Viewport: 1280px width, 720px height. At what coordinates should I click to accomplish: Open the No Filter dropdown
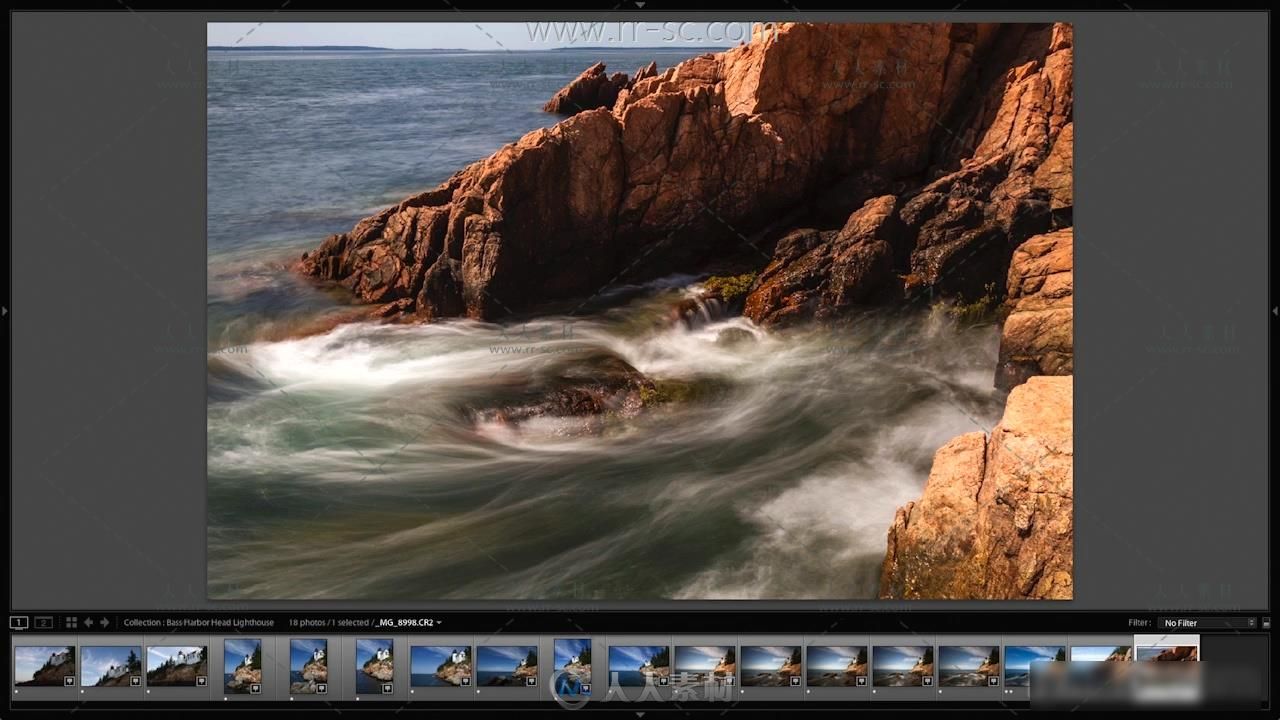tap(1207, 622)
